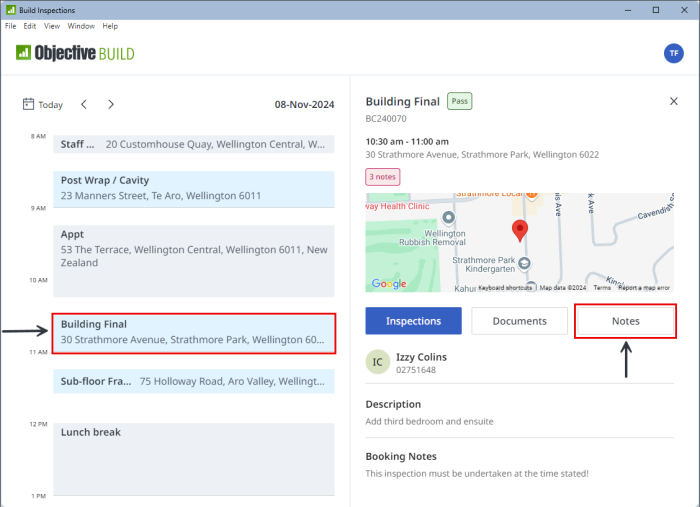The height and width of the screenshot is (507, 700).
Task: Click the red map location pin
Action: [519, 231]
